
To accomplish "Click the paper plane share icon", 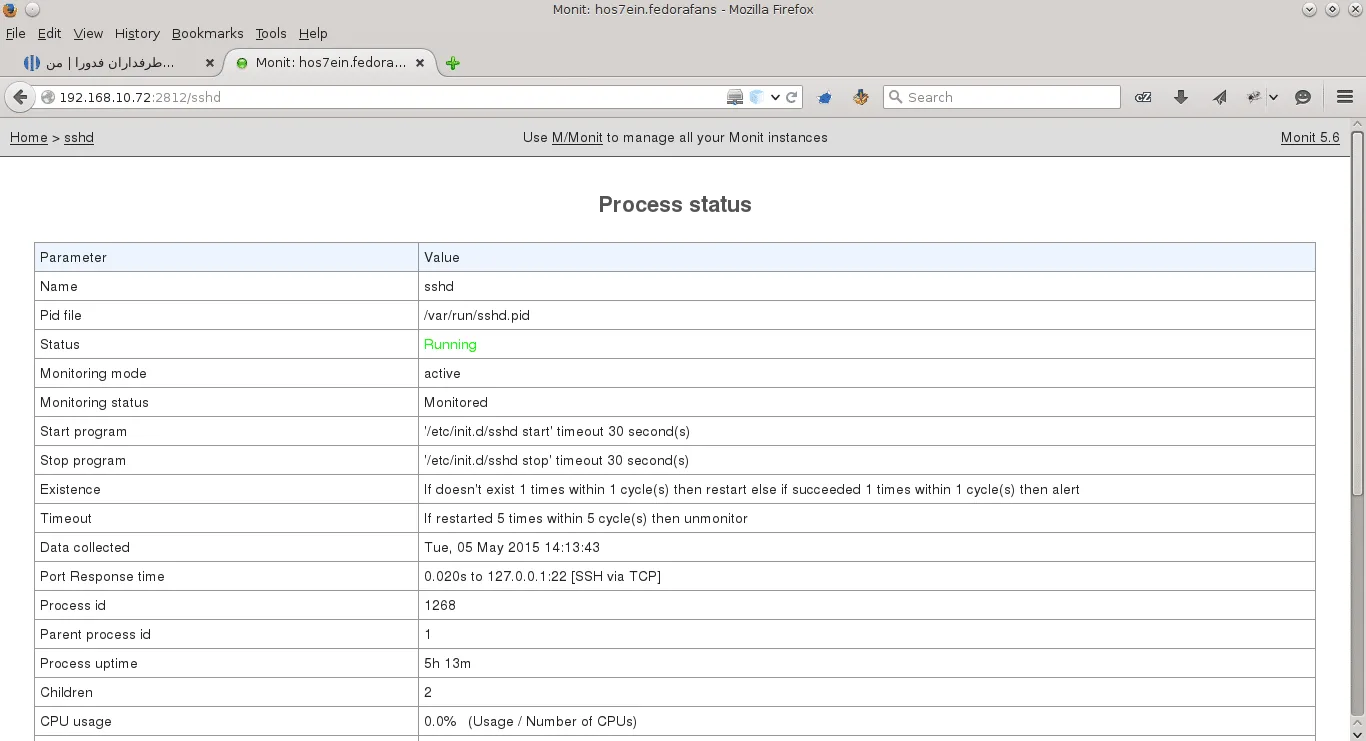I will click(x=1220, y=97).
